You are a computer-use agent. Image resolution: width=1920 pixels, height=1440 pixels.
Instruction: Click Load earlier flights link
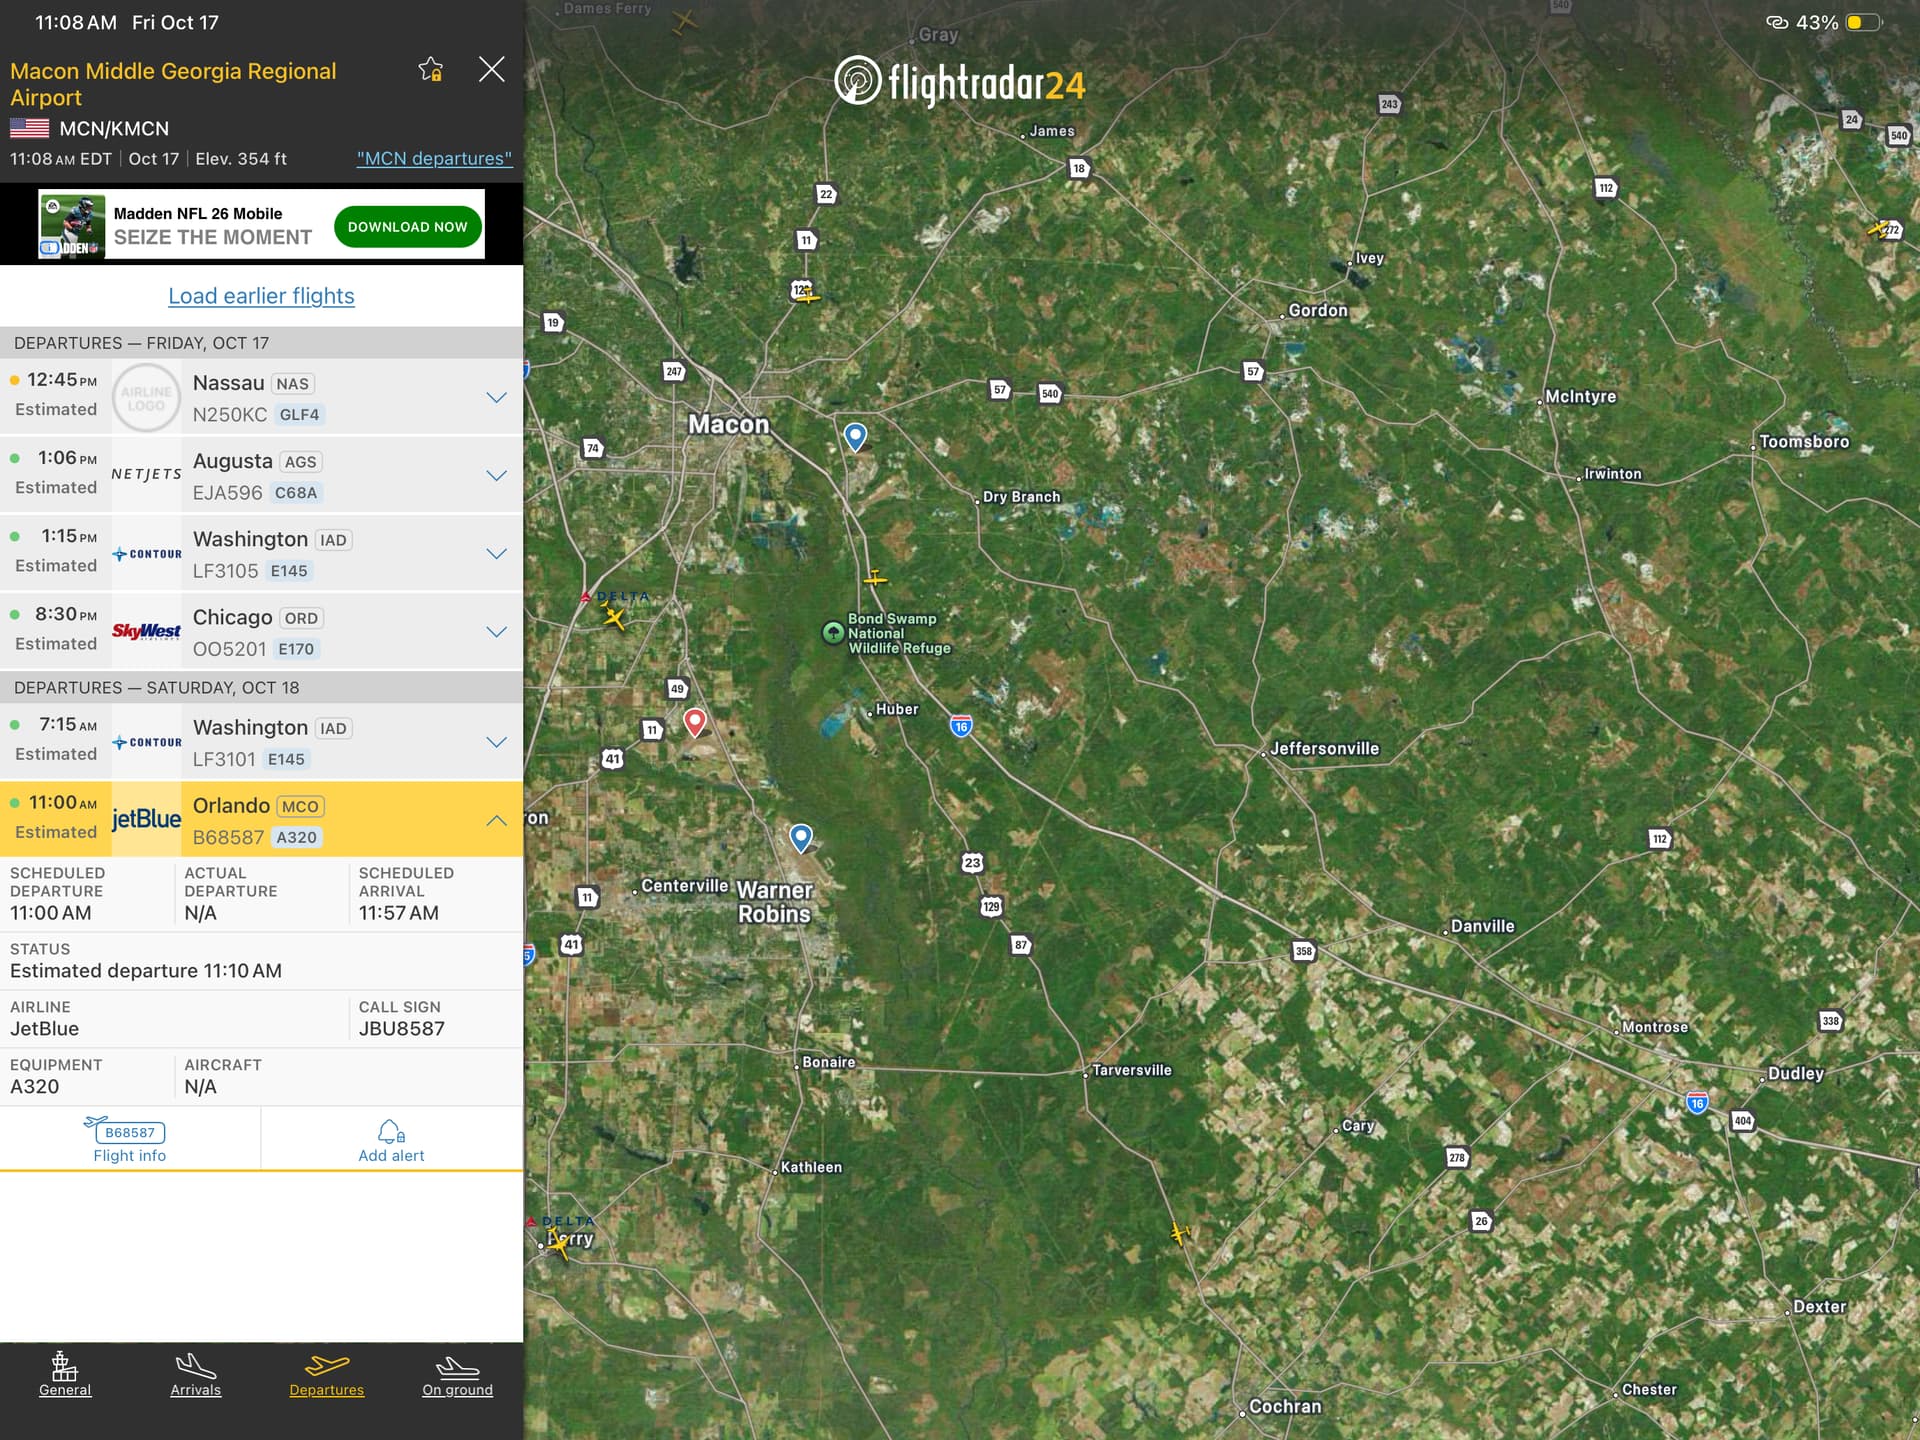point(261,296)
